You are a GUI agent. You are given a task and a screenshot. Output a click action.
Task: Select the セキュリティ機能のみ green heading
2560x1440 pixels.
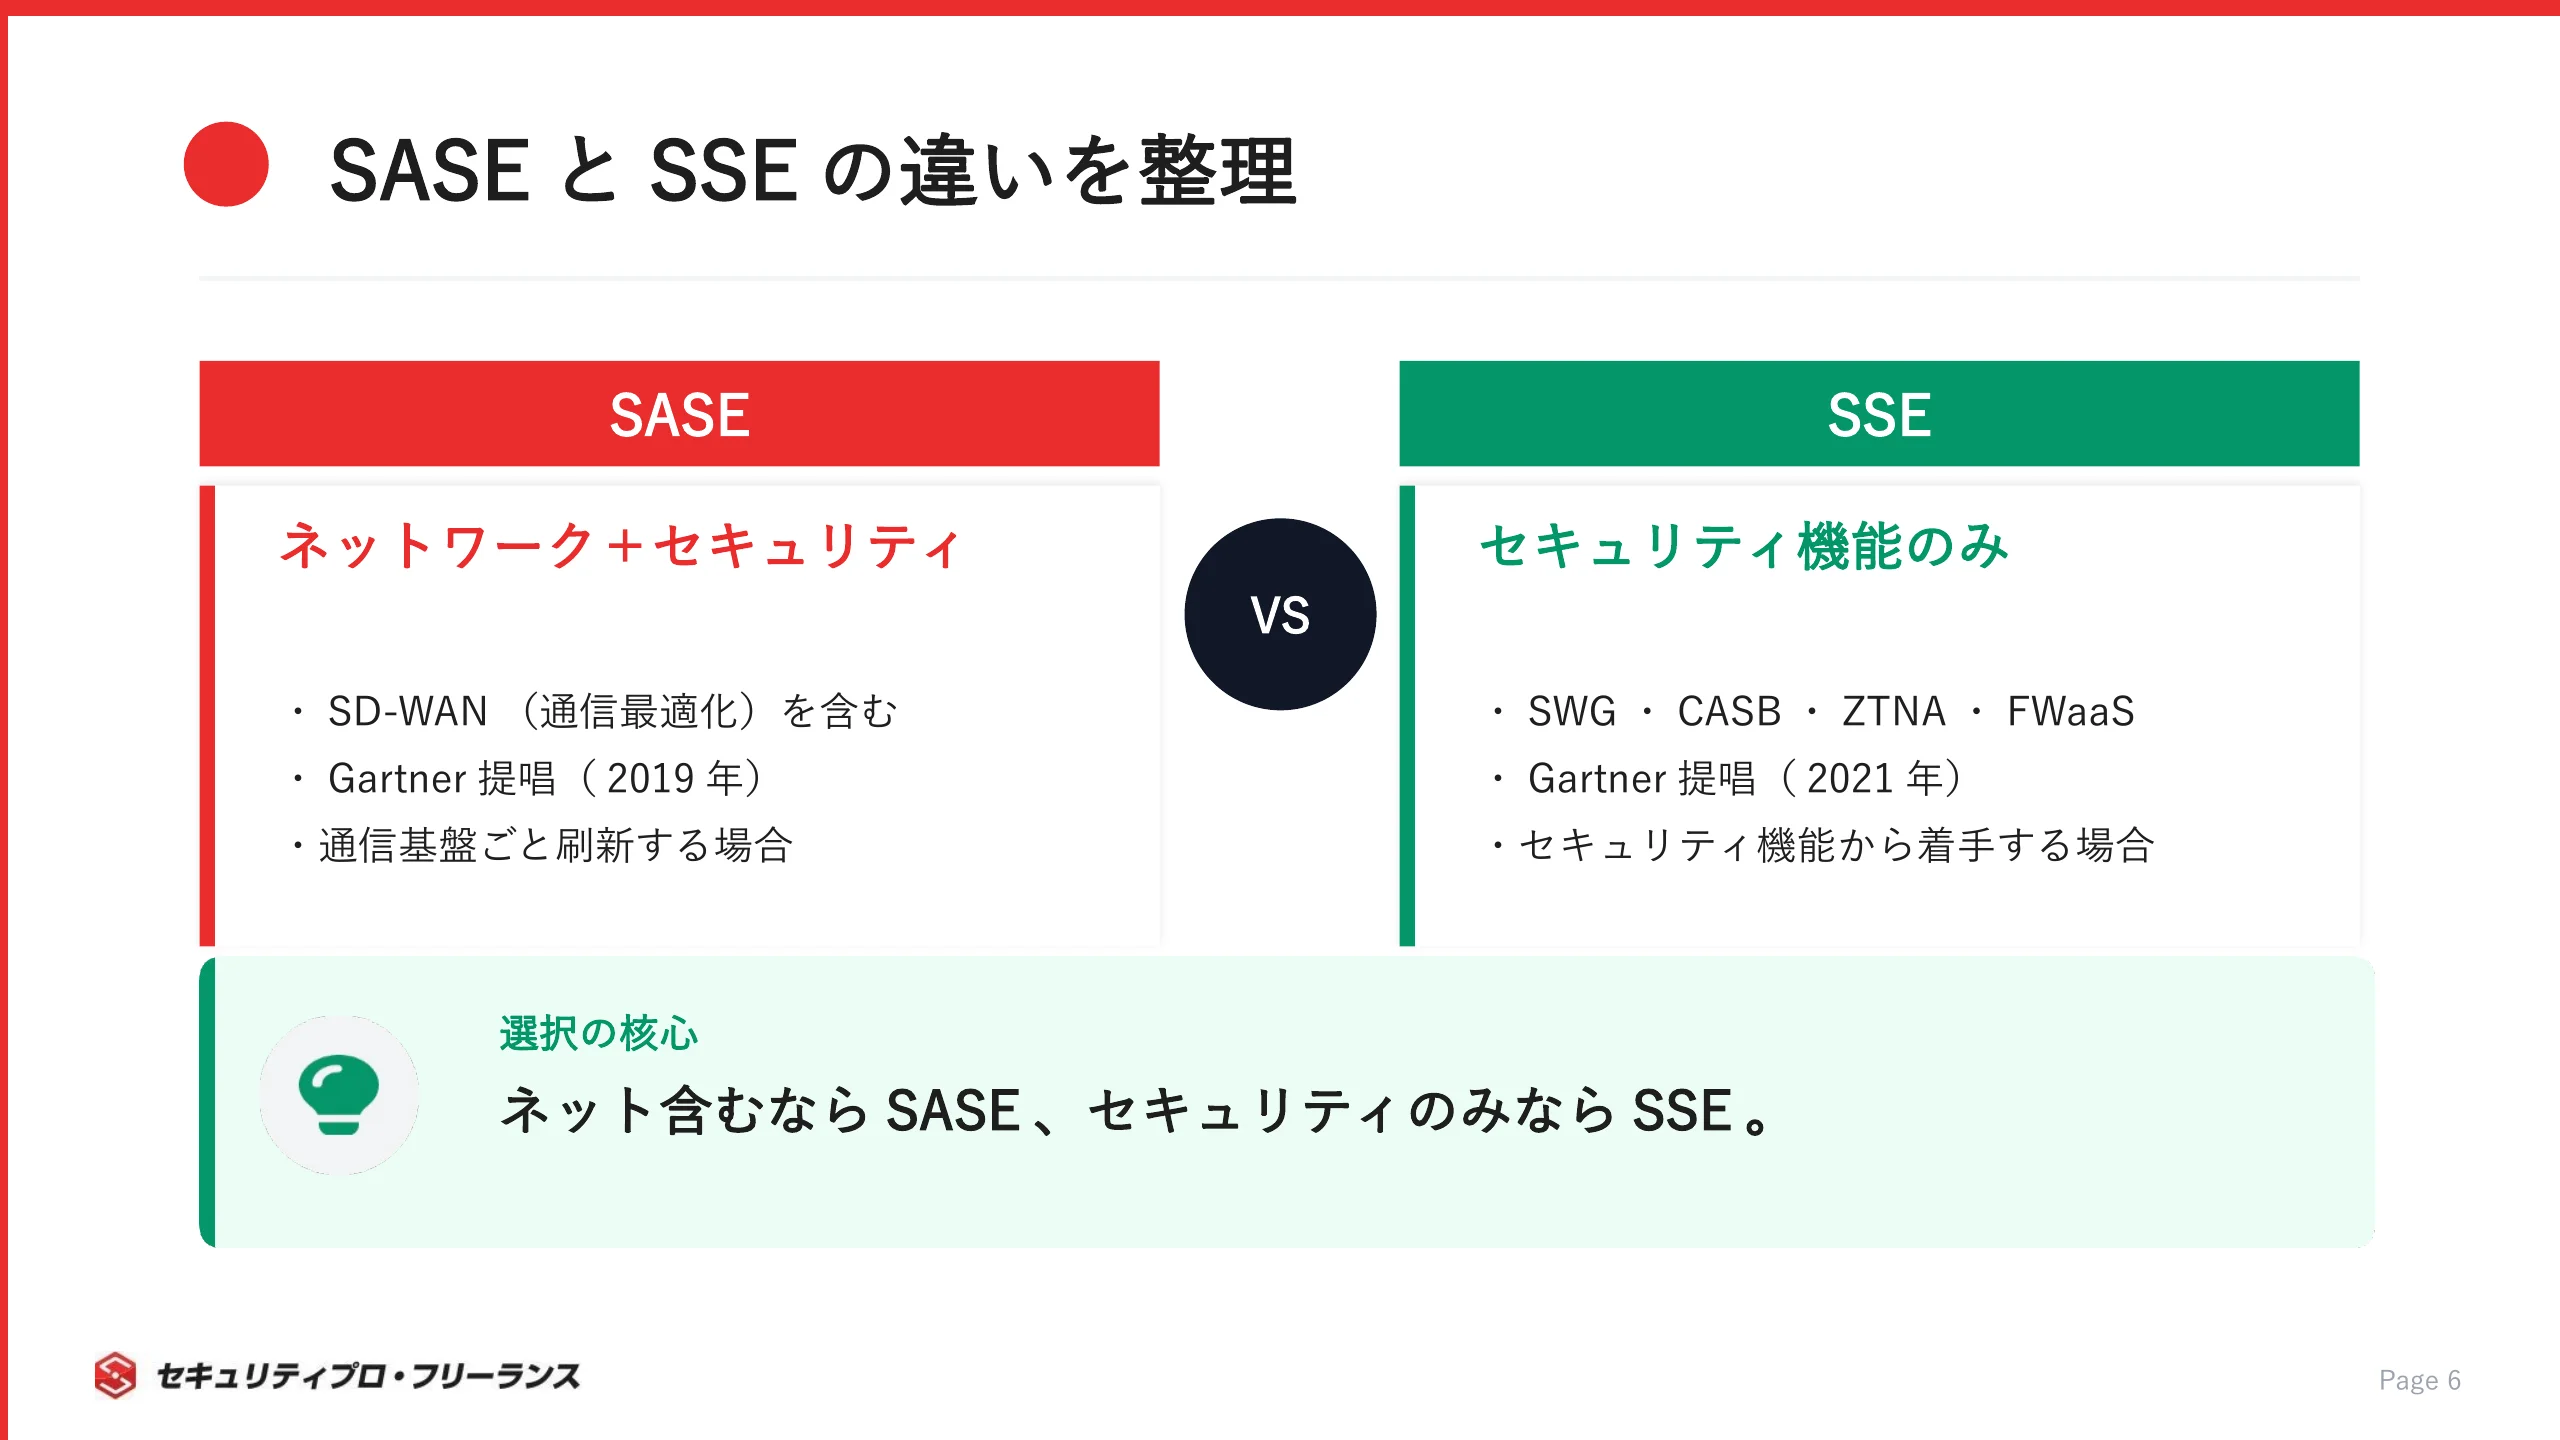point(1744,546)
